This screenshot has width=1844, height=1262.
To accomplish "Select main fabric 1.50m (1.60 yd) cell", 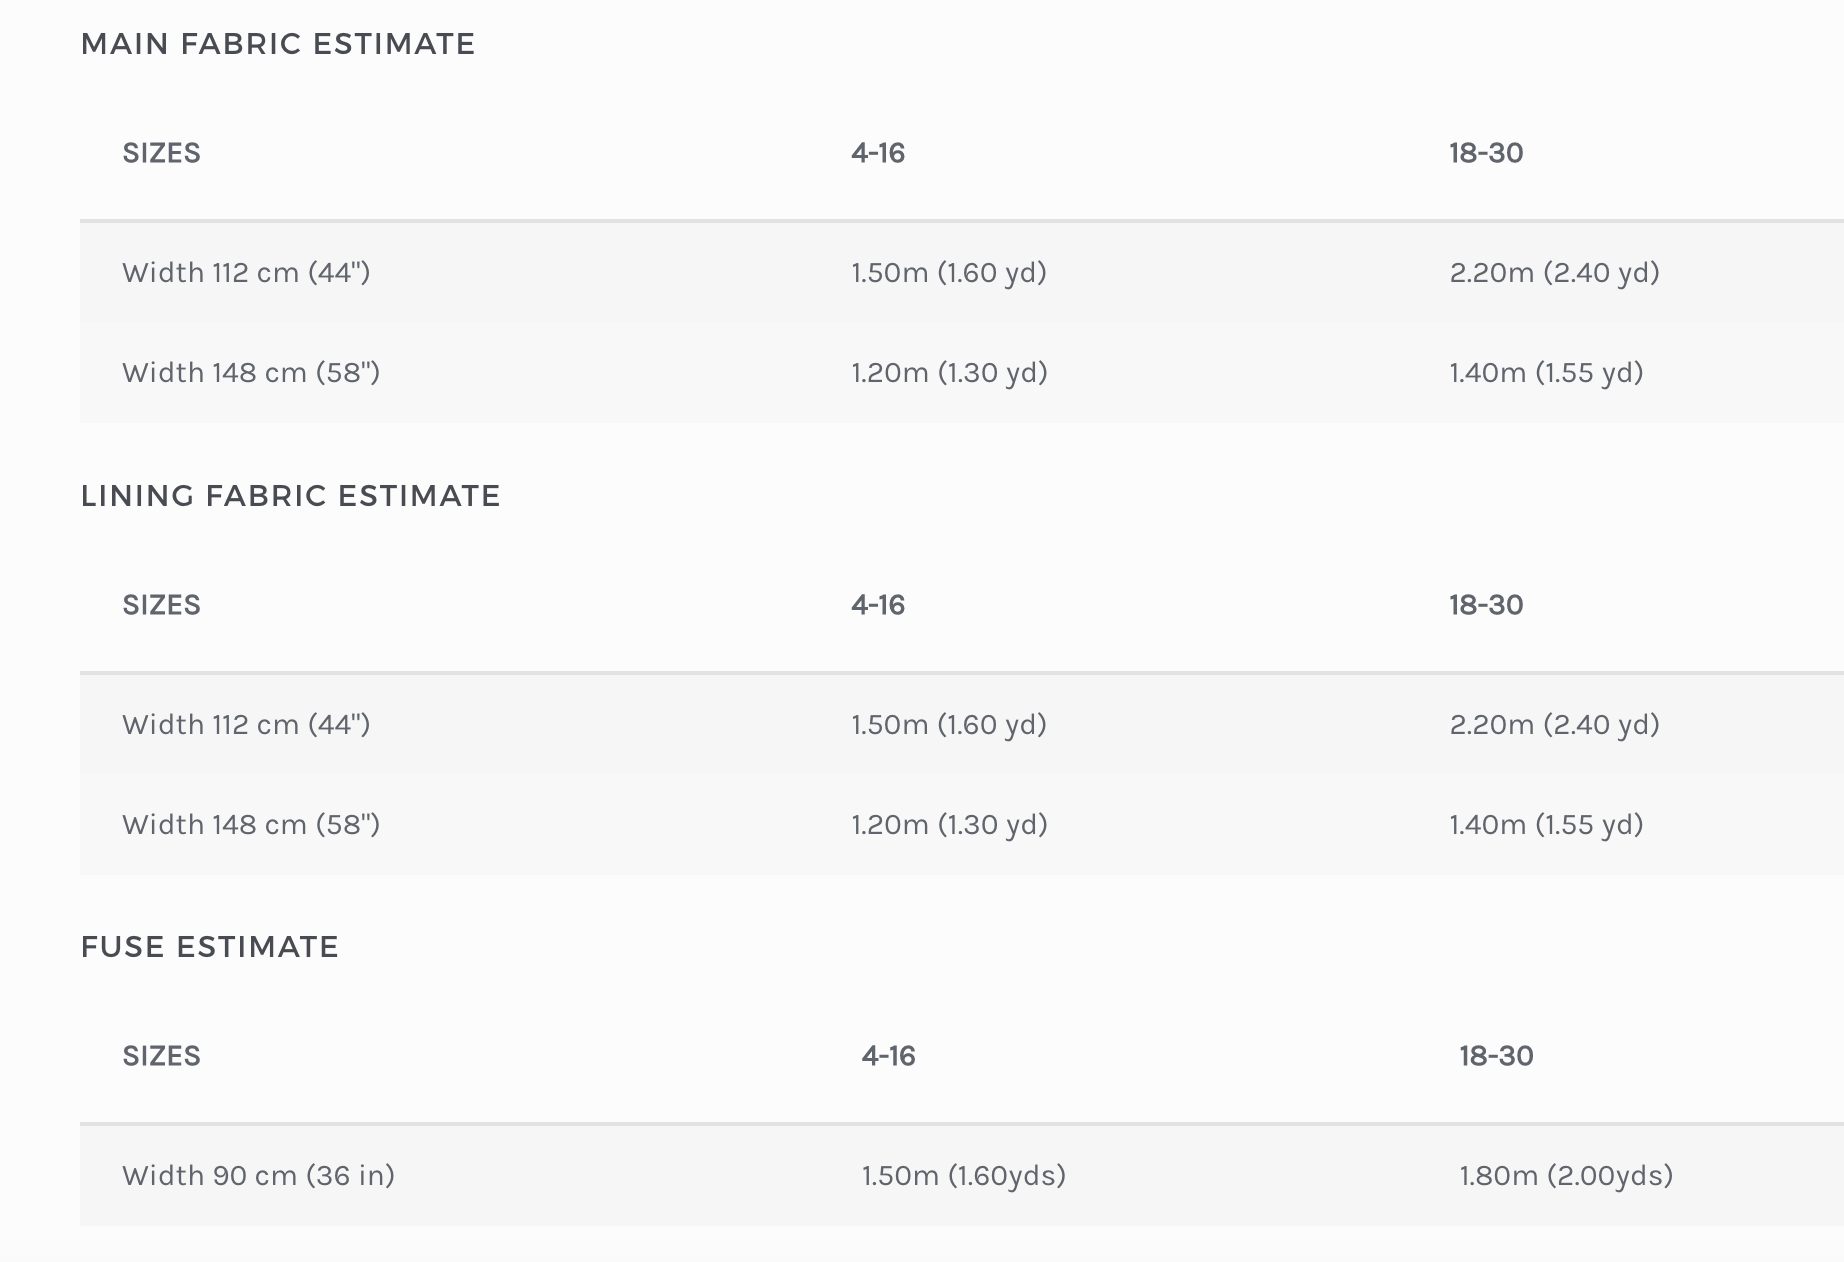I will pos(949,272).
